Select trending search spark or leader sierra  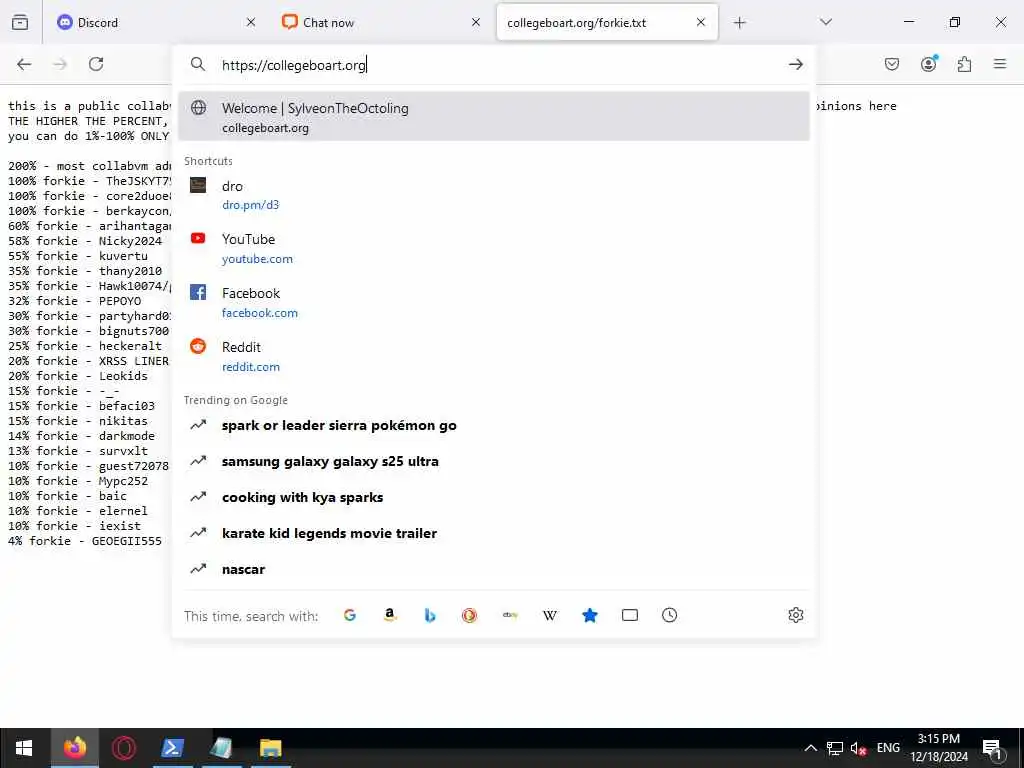pyautogui.click(x=494, y=426)
